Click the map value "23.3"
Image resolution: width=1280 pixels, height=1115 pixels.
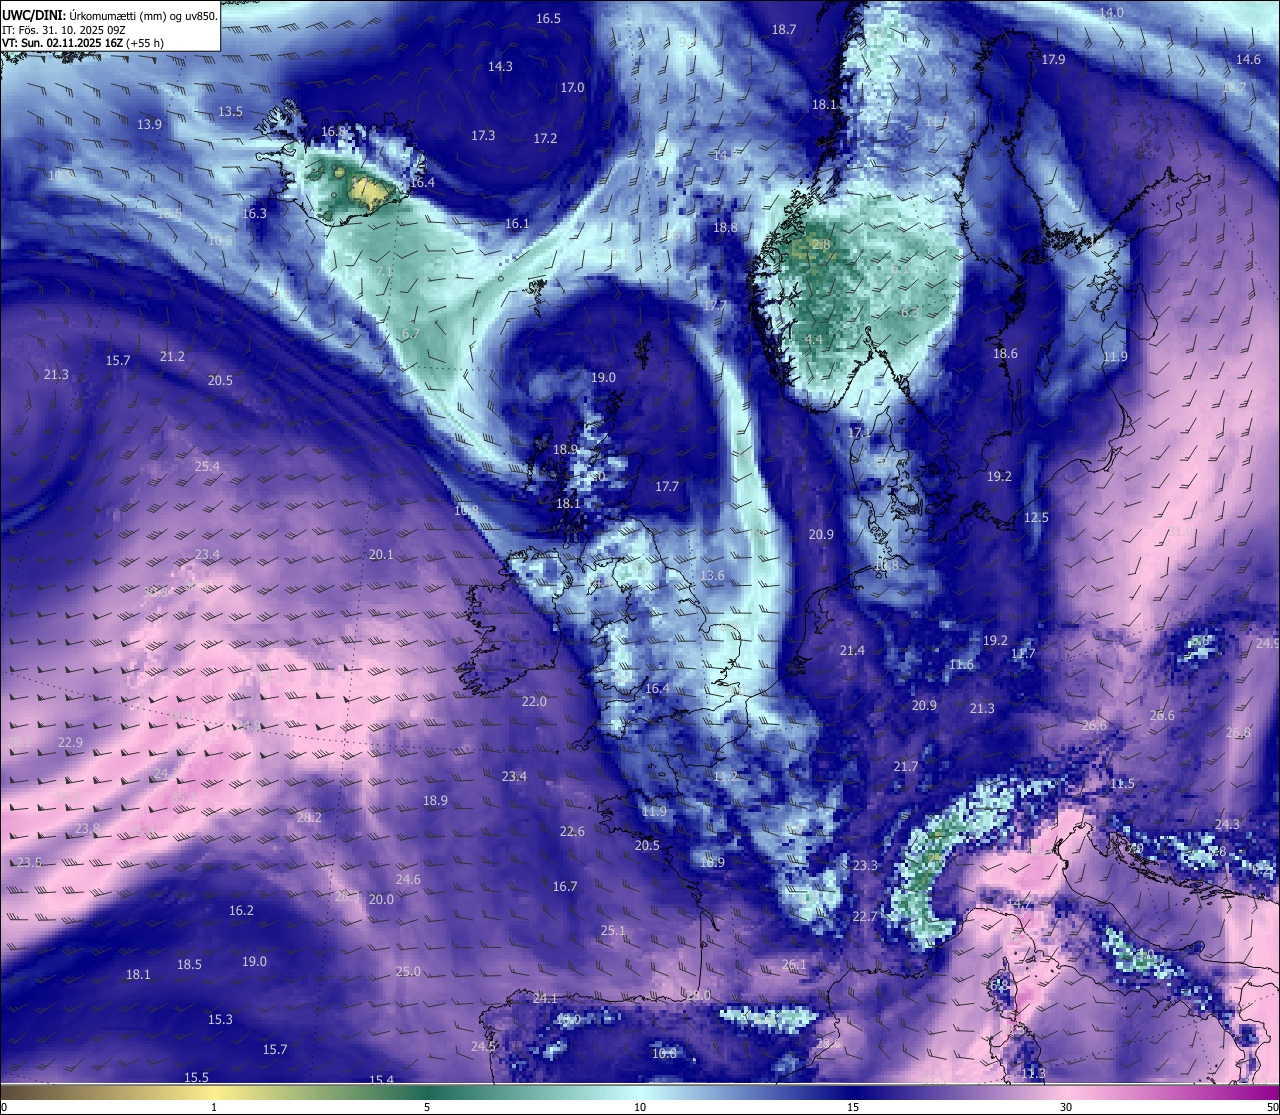[865, 866]
